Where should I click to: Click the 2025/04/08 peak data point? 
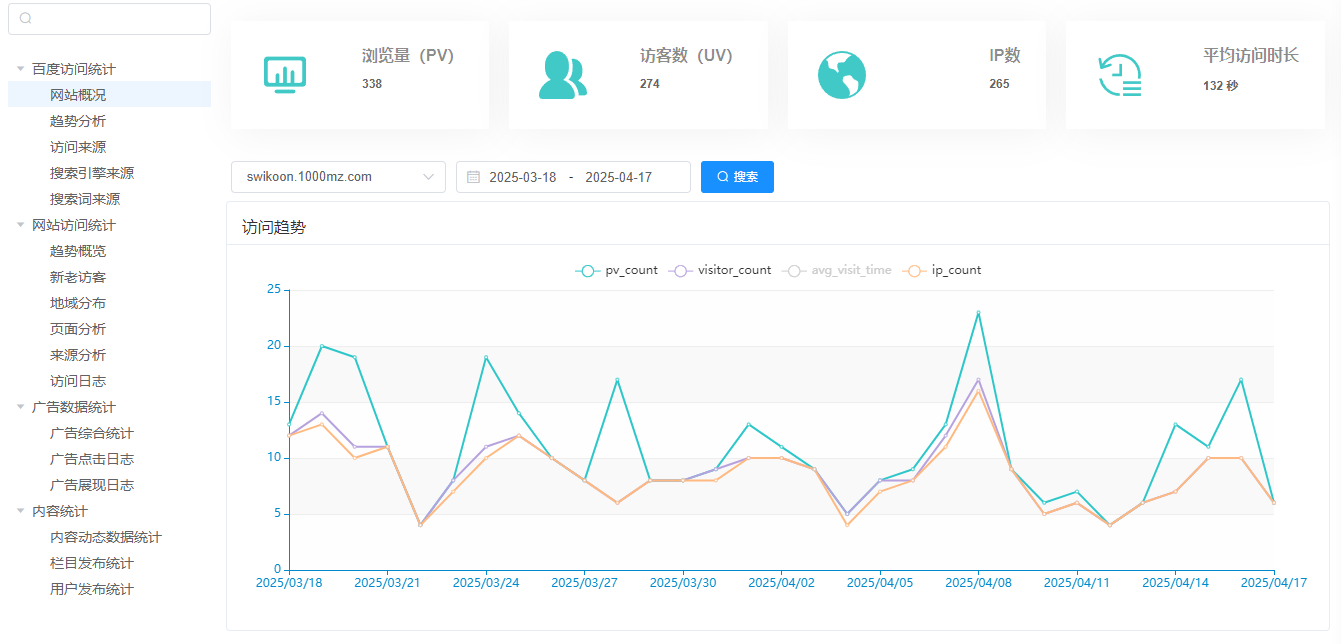pyautogui.click(x=978, y=313)
